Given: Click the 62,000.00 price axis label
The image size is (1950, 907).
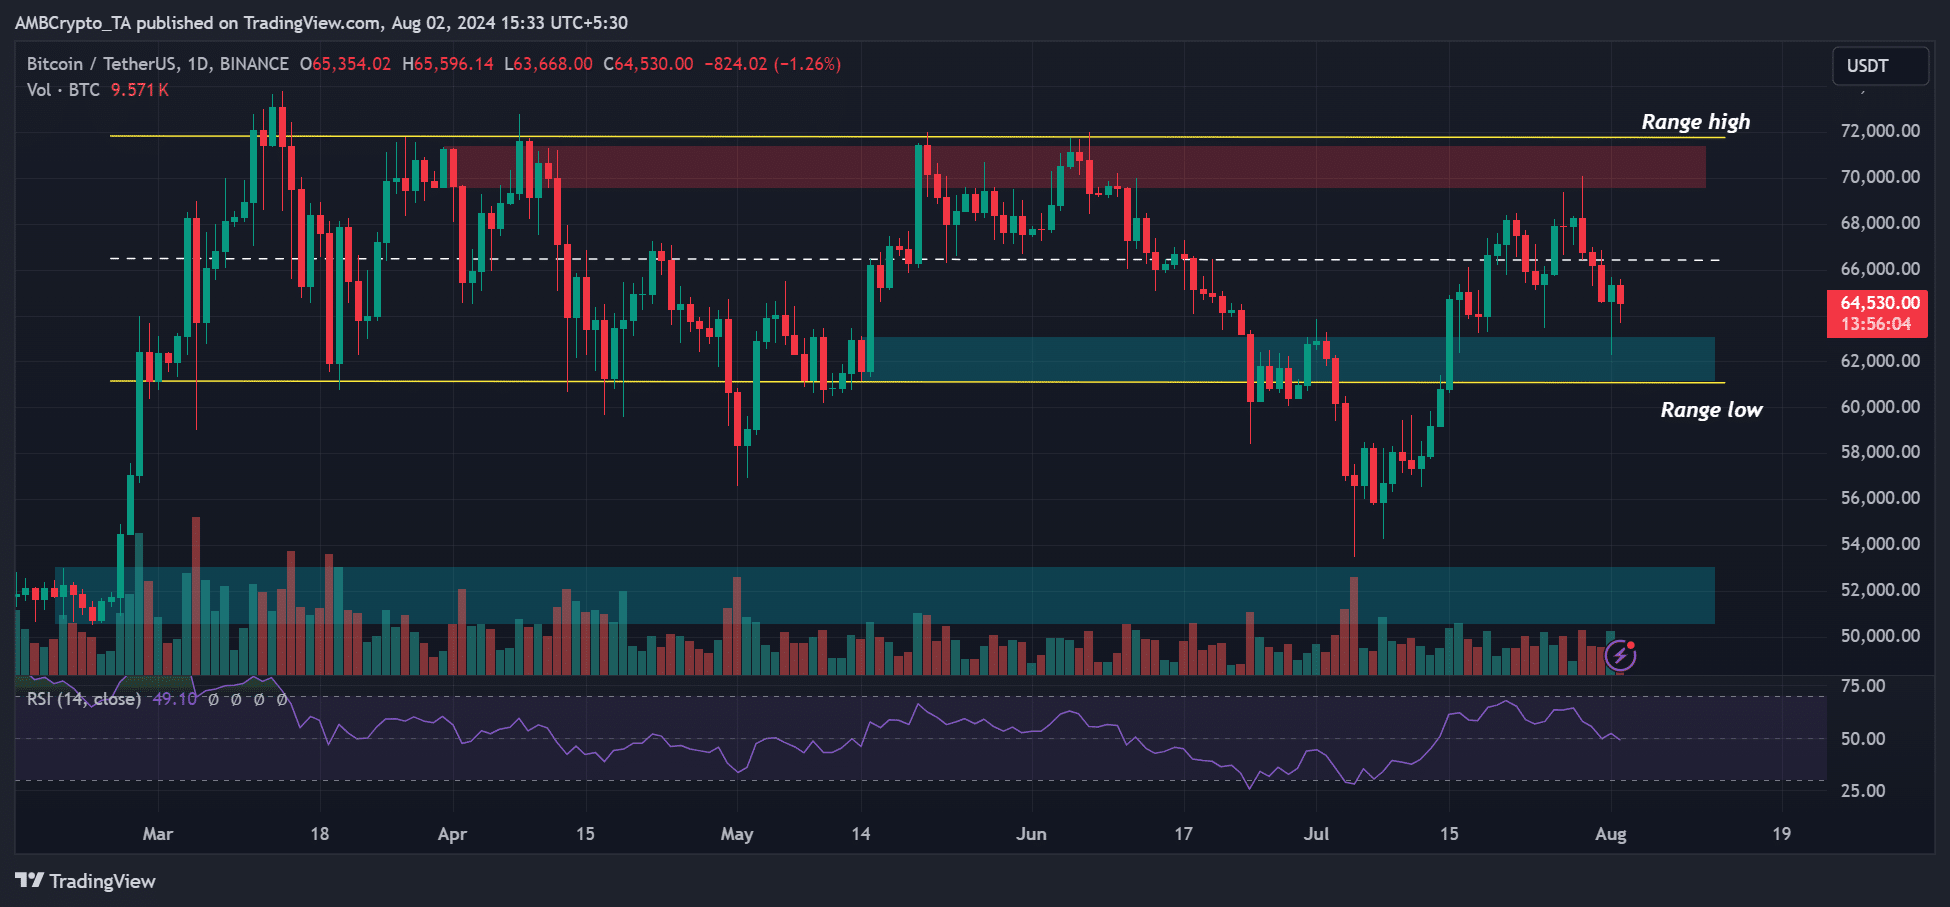Looking at the screenshot, I should (x=1880, y=361).
